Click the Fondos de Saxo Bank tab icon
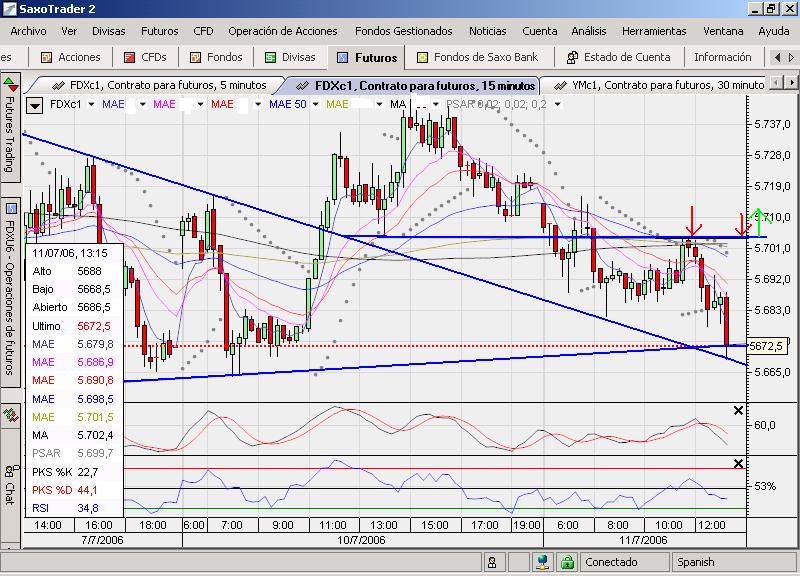 422,58
